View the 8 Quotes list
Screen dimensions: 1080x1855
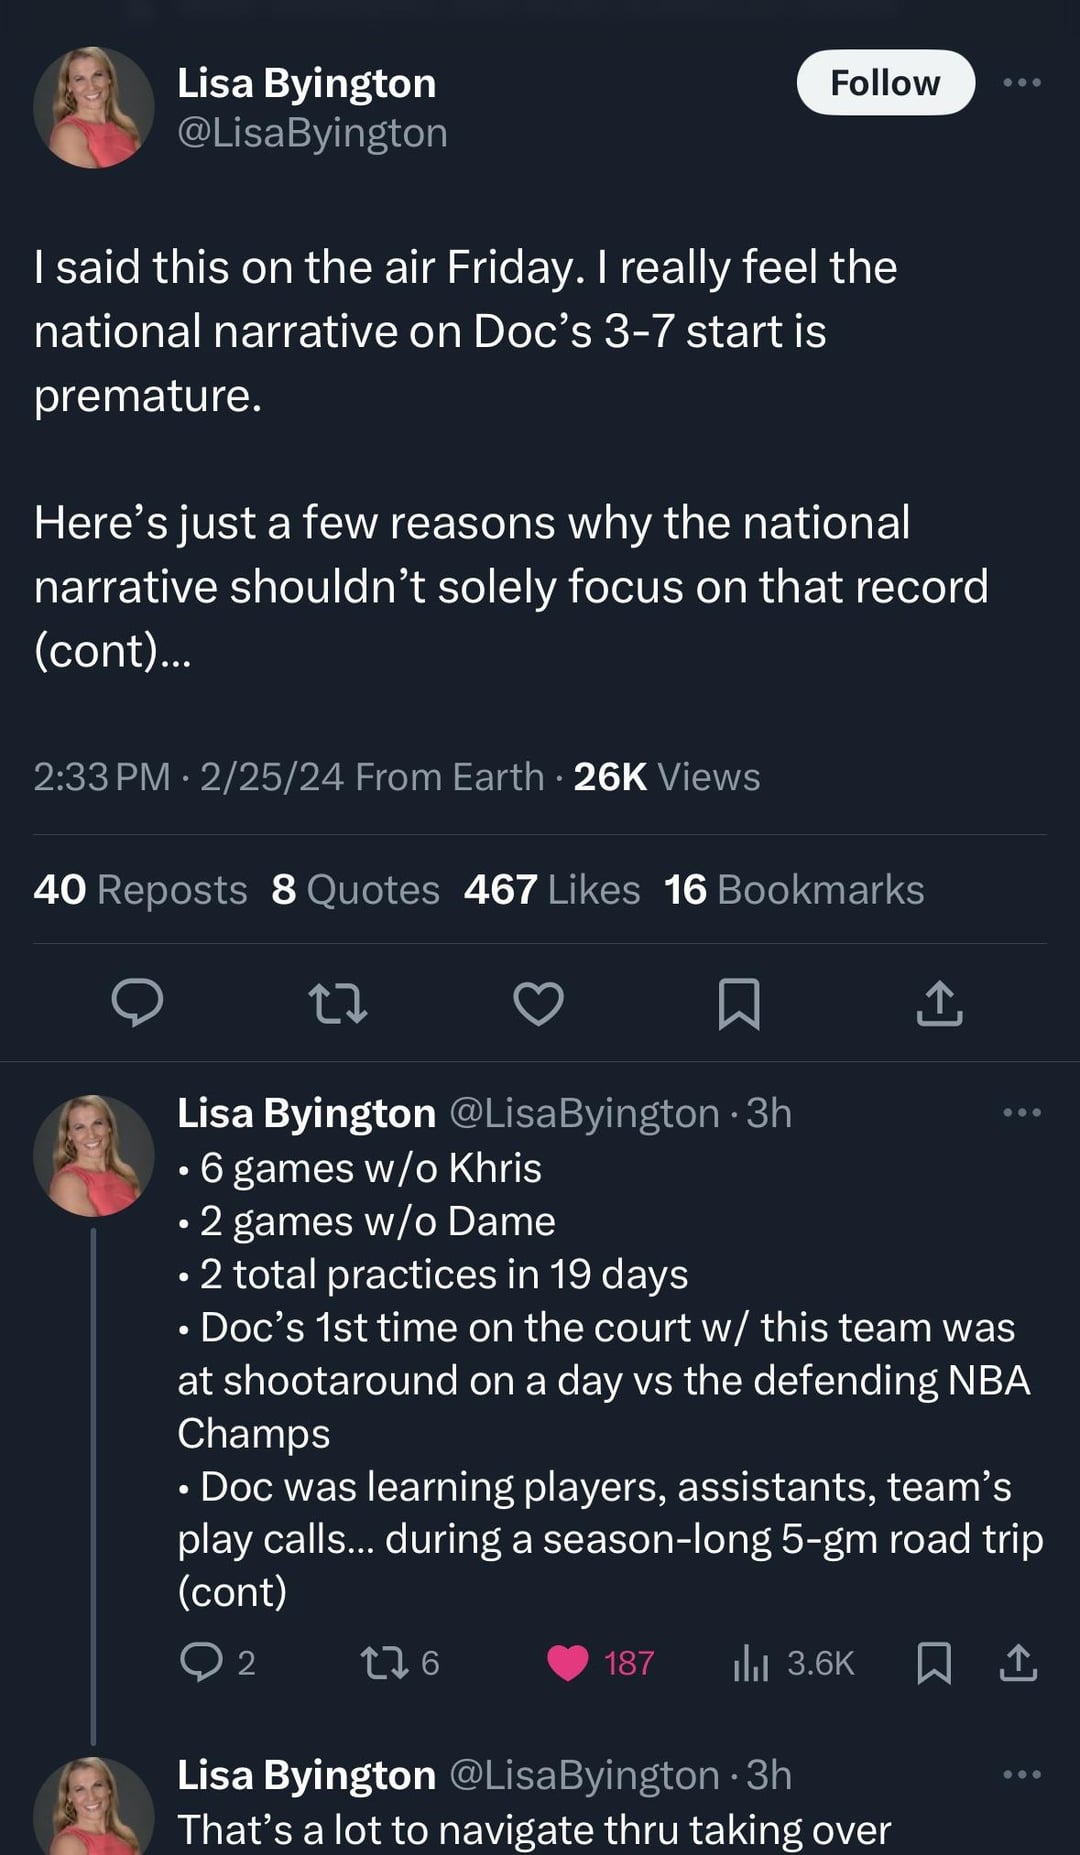tap(355, 890)
